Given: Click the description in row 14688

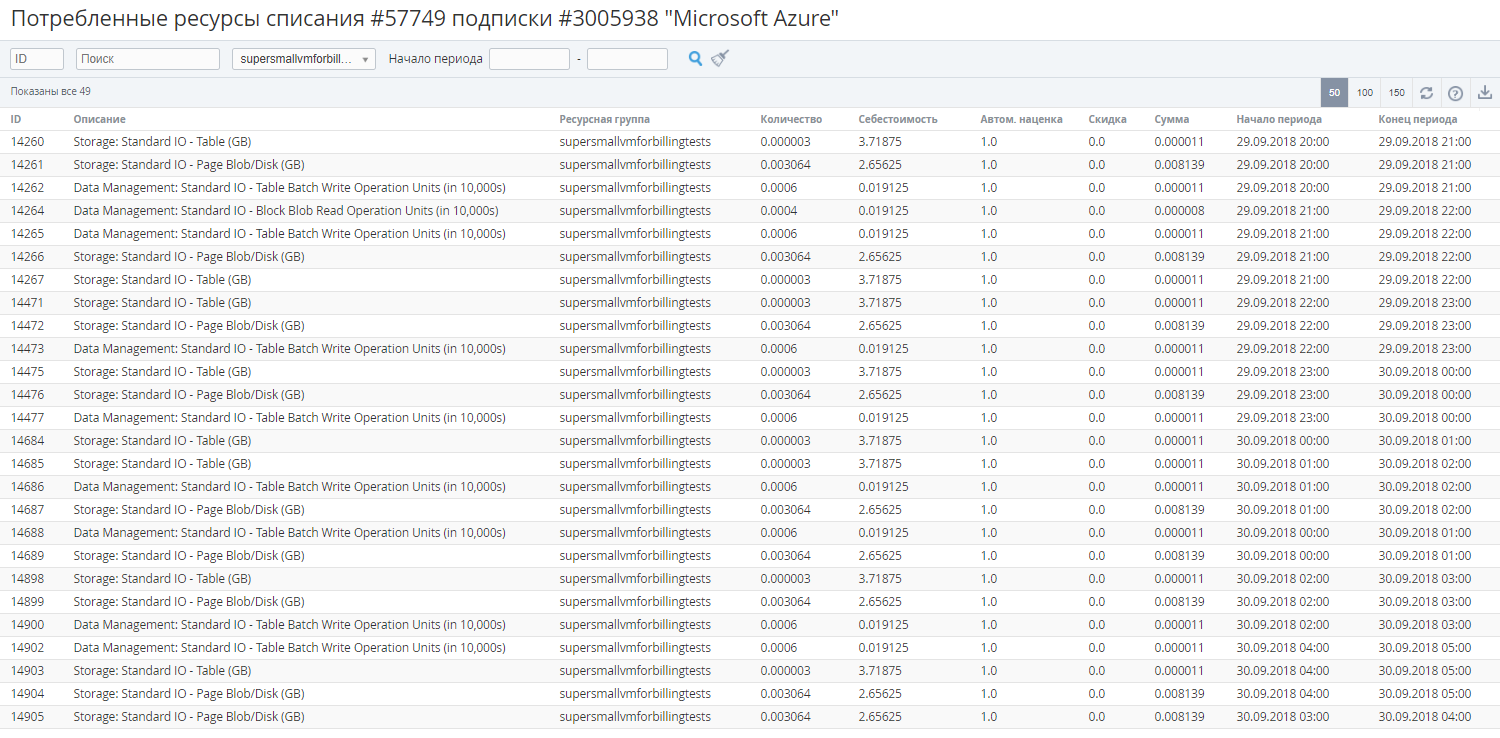Looking at the screenshot, I should tap(289, 533).
